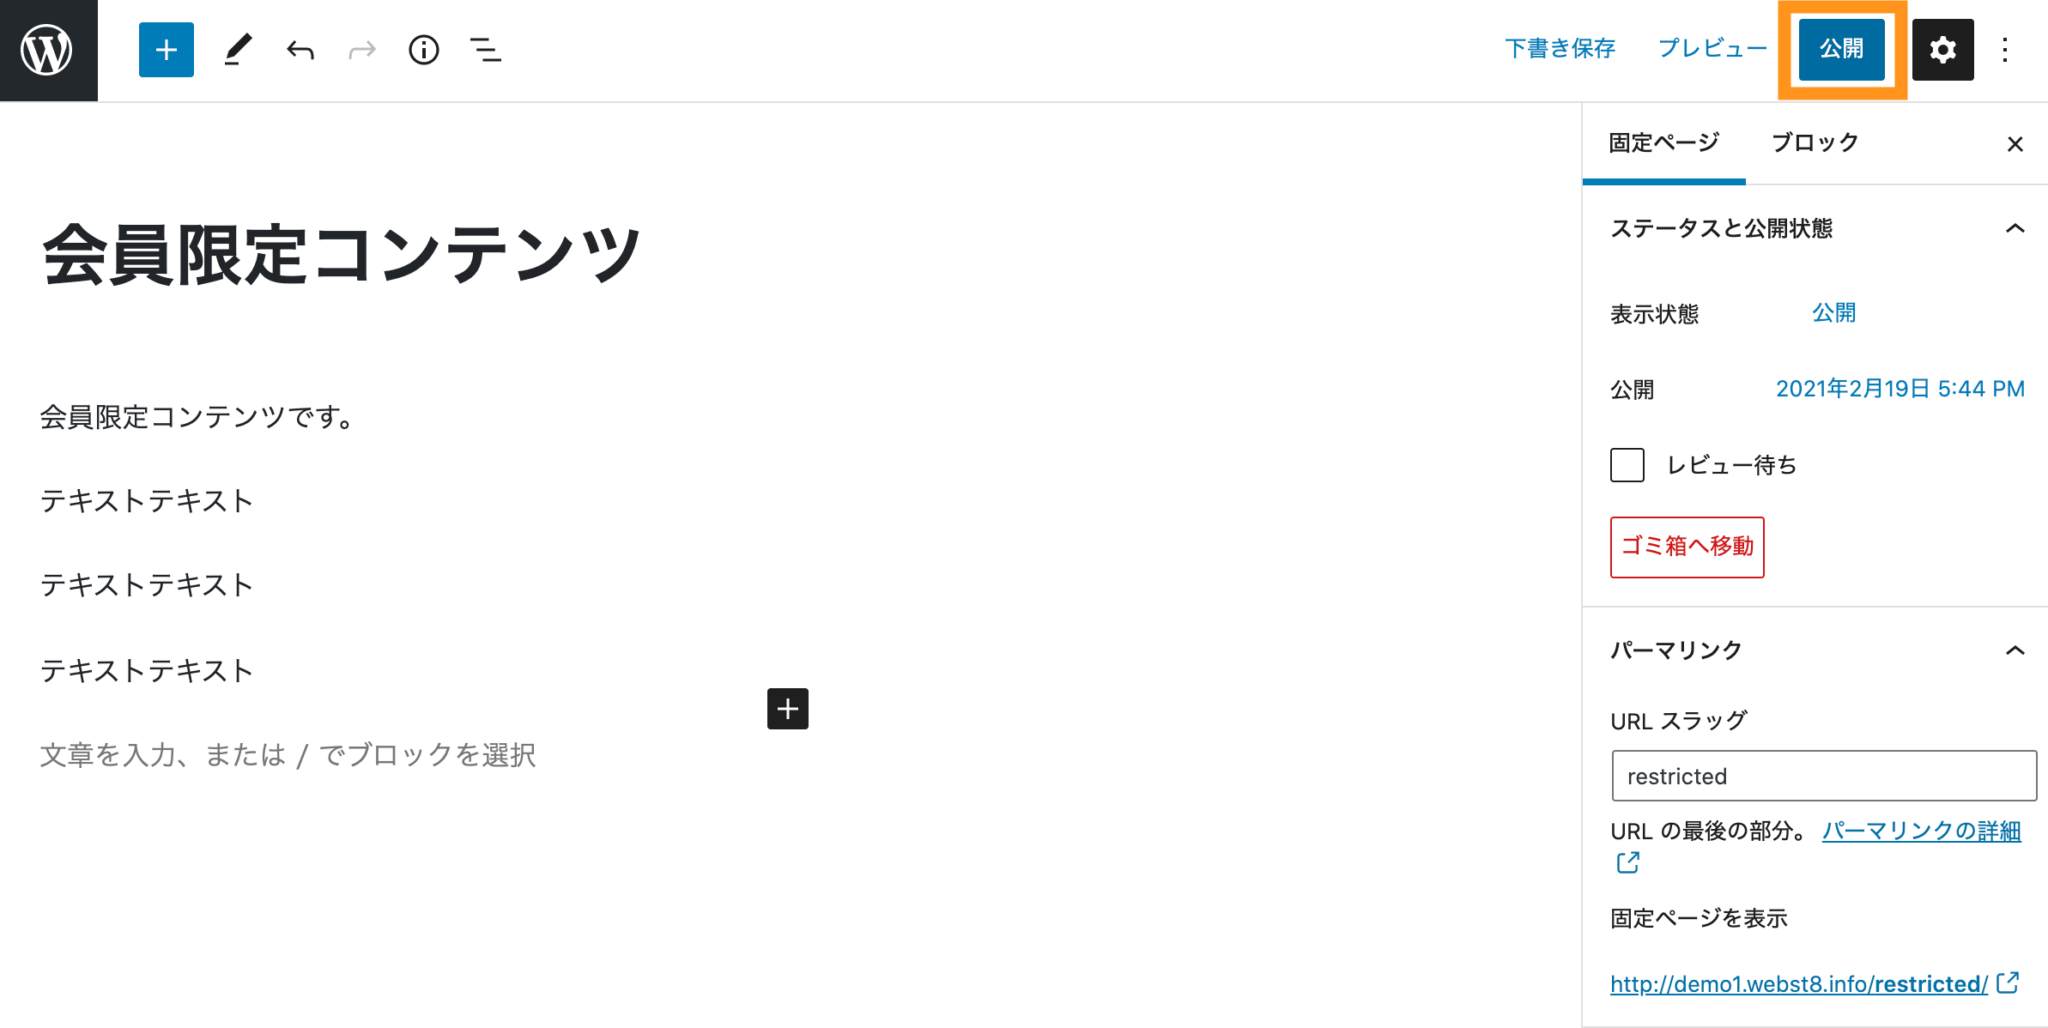Select the 固定ページ tab
This screenshot has width=2048, height=1028.
coord(1662,142)
